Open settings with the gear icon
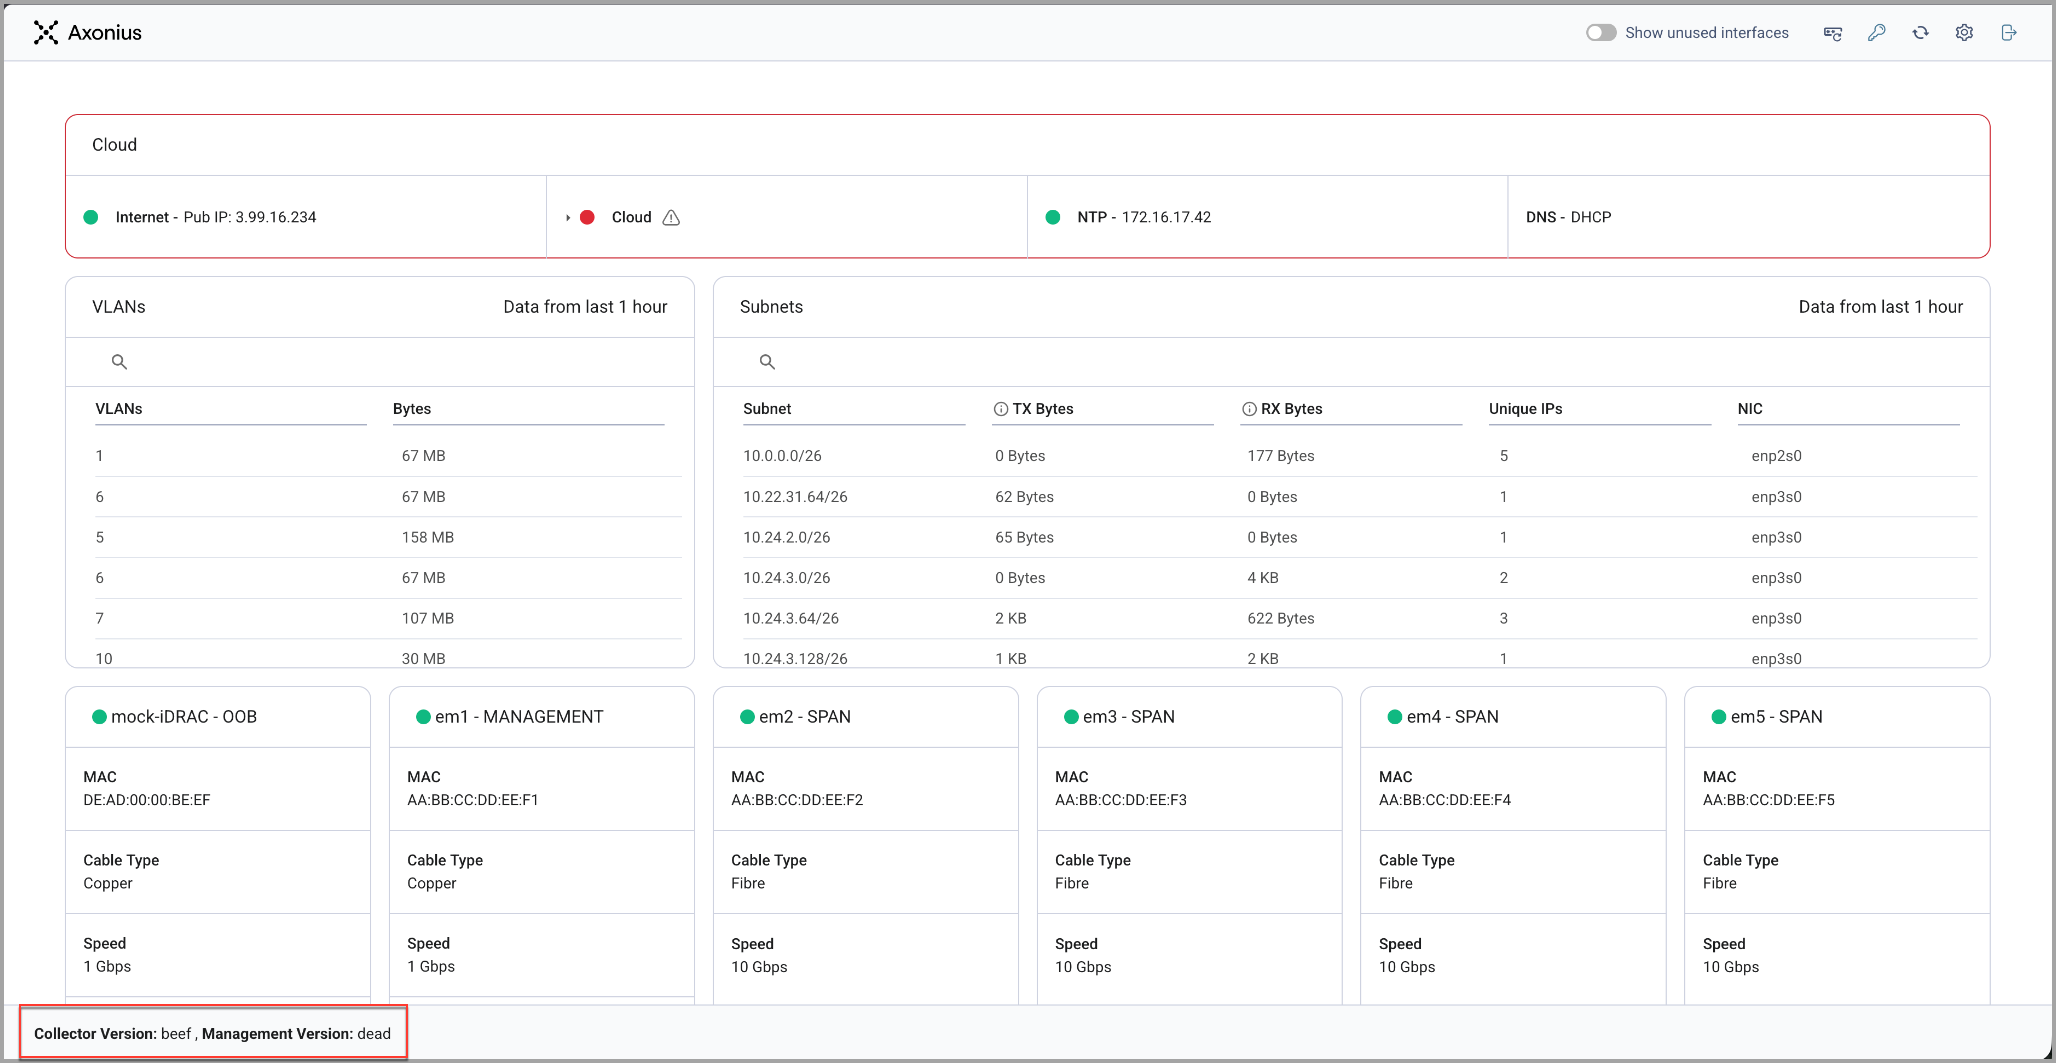 [x=1965, y=33]
